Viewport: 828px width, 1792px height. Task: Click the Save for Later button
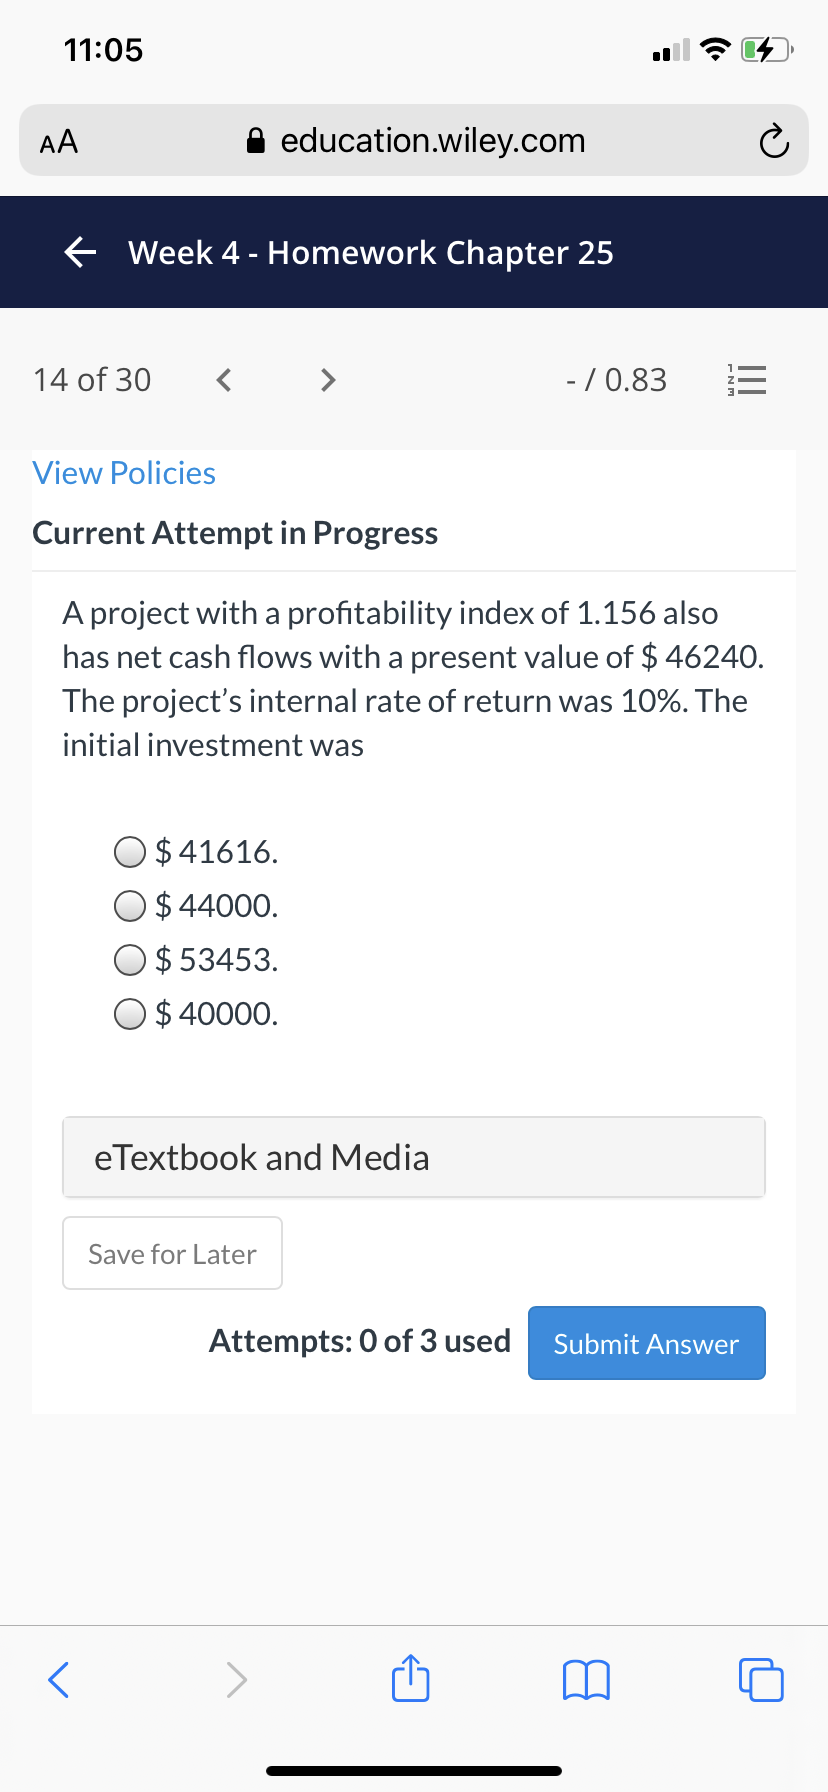coord(172,1253)
